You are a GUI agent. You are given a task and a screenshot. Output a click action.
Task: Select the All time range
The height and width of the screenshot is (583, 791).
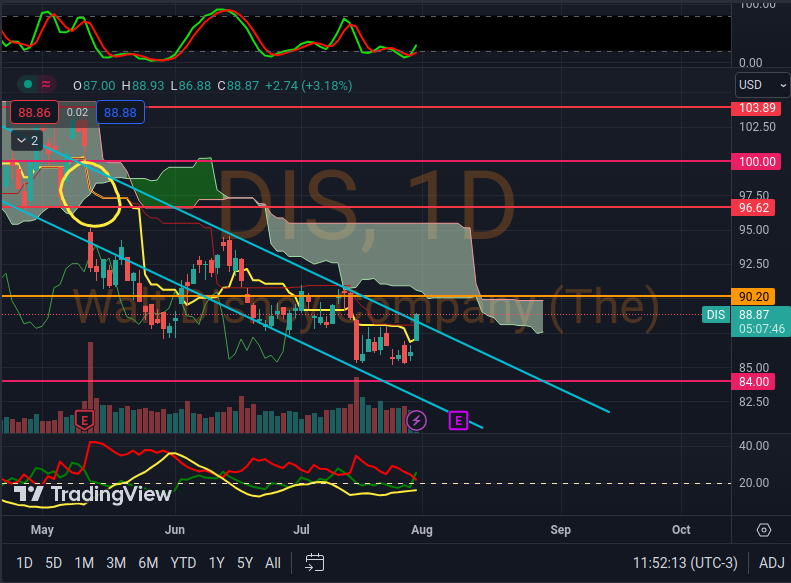coord(272,562)
